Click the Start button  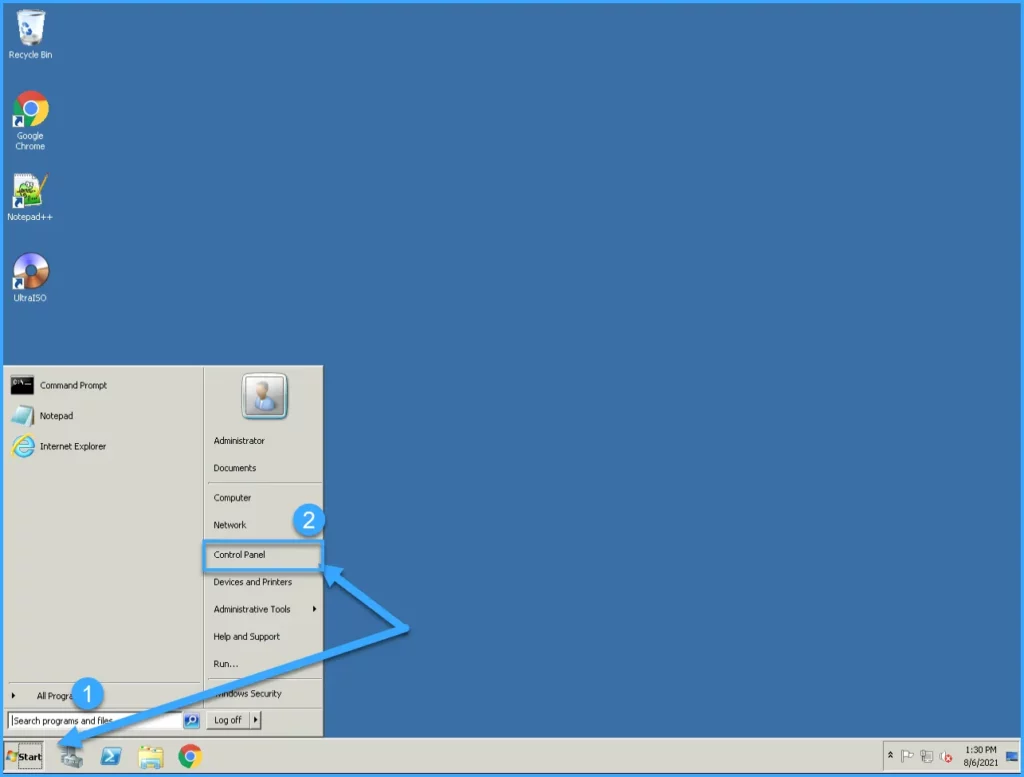pyautogui.click(x=24, y=757)
